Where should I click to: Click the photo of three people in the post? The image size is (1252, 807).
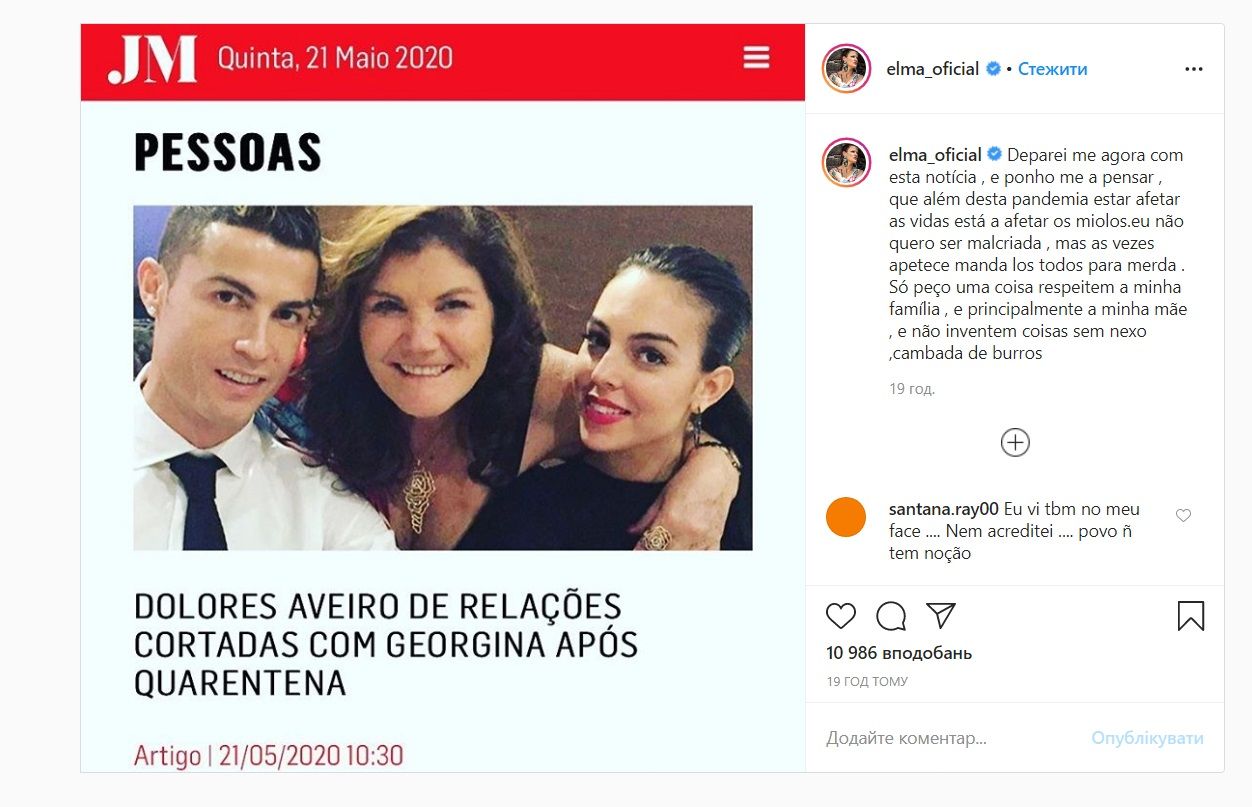(443, 378)
